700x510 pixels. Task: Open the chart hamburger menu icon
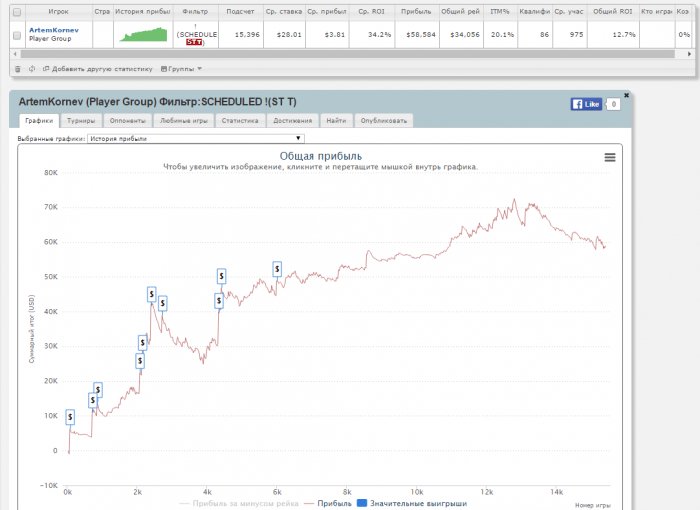[610, 157]
